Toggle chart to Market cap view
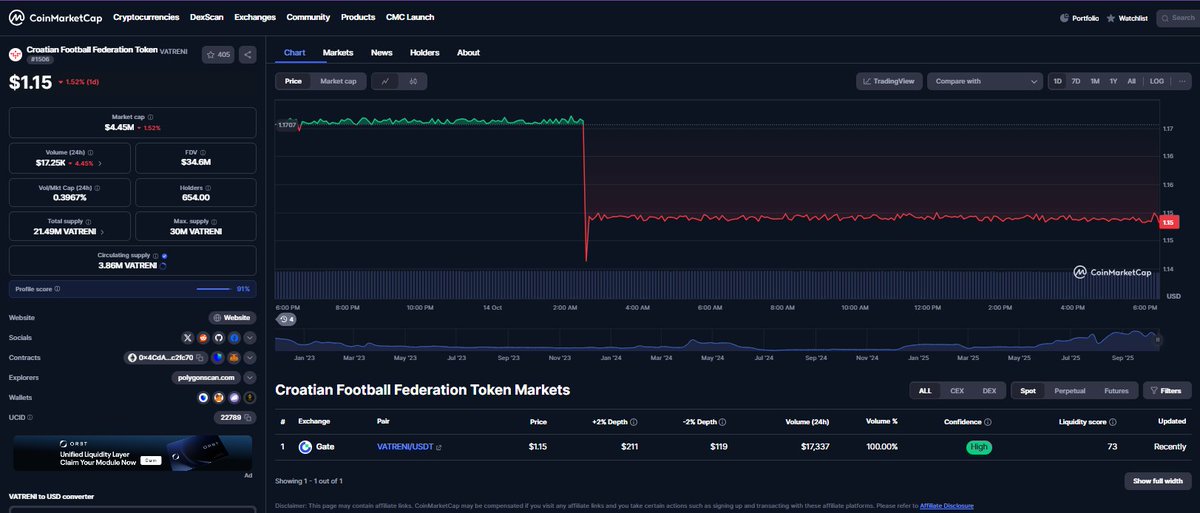The height and width of the screenshot is (513, 1200). 338,81
